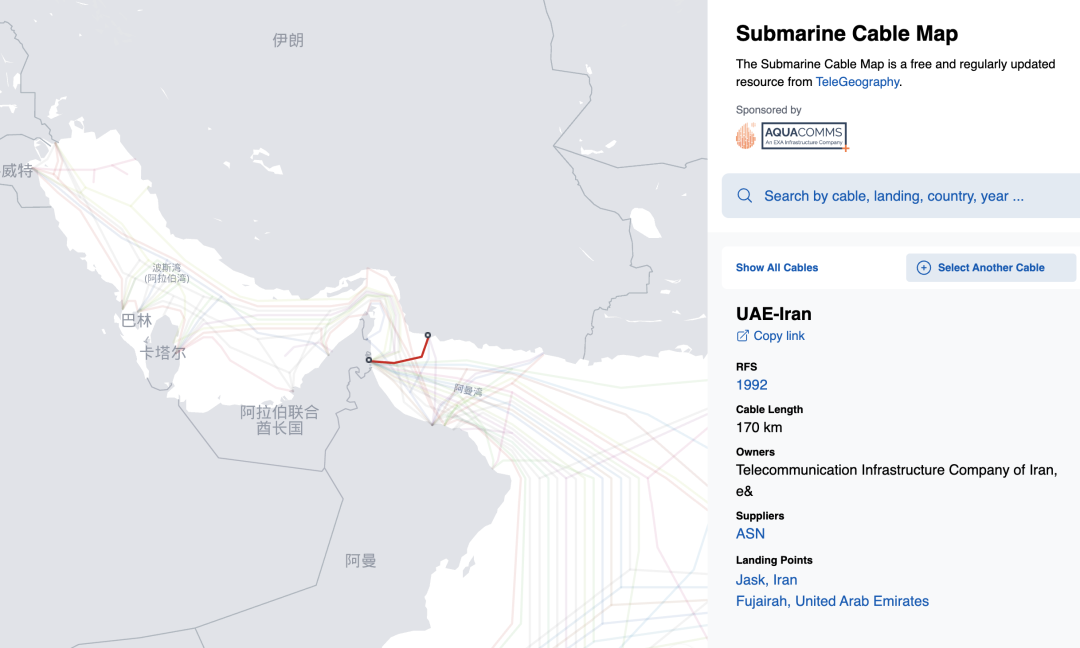Click the 1992 RFS year link
The image size is (1080, 648).
point(752,385)
